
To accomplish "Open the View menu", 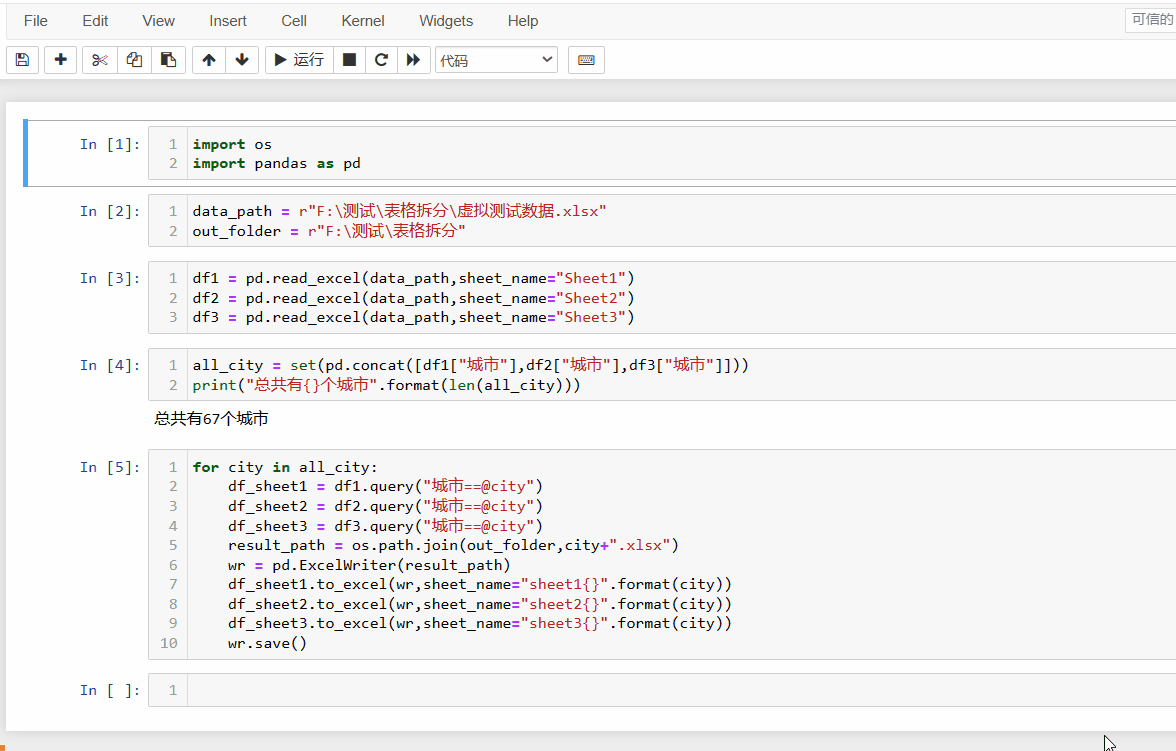I will [x=158, y=21].
